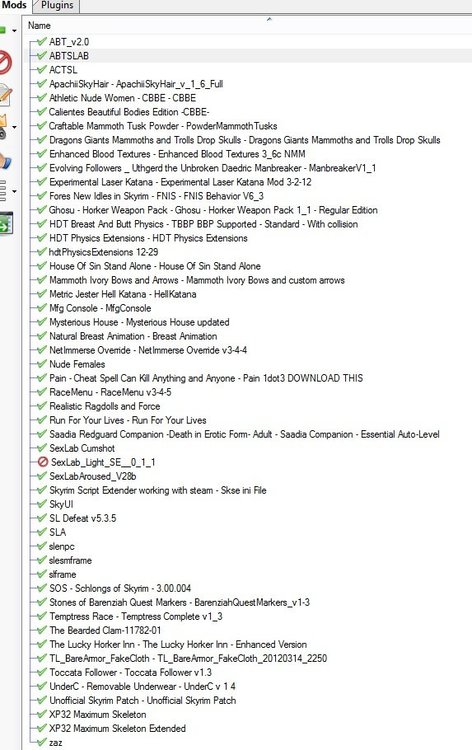
Task: Select NetImmerse Override v3-4-4 mod
Action: click(x=148, y=350)
